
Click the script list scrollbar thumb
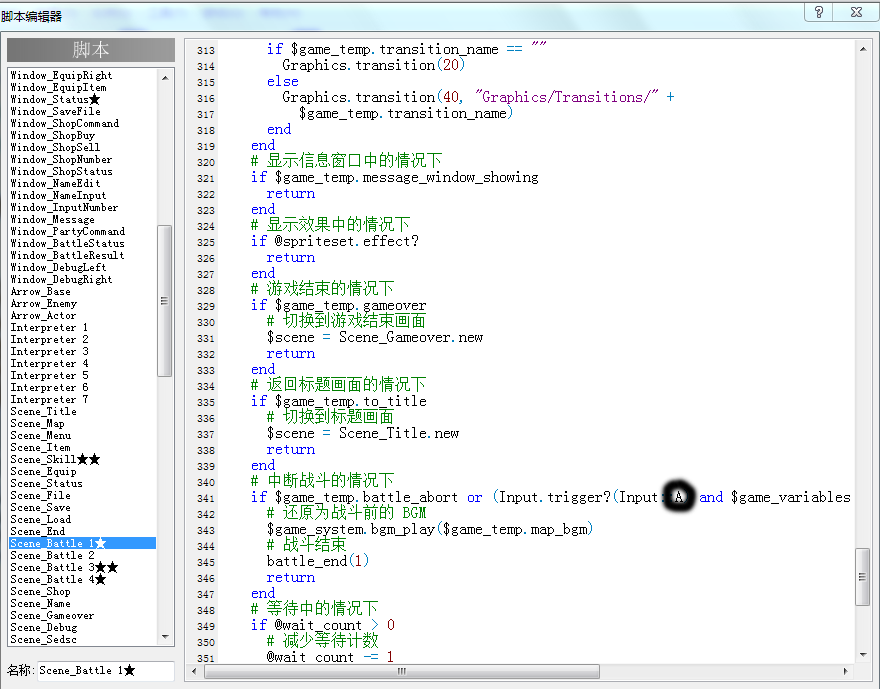[x=164, y=301]
